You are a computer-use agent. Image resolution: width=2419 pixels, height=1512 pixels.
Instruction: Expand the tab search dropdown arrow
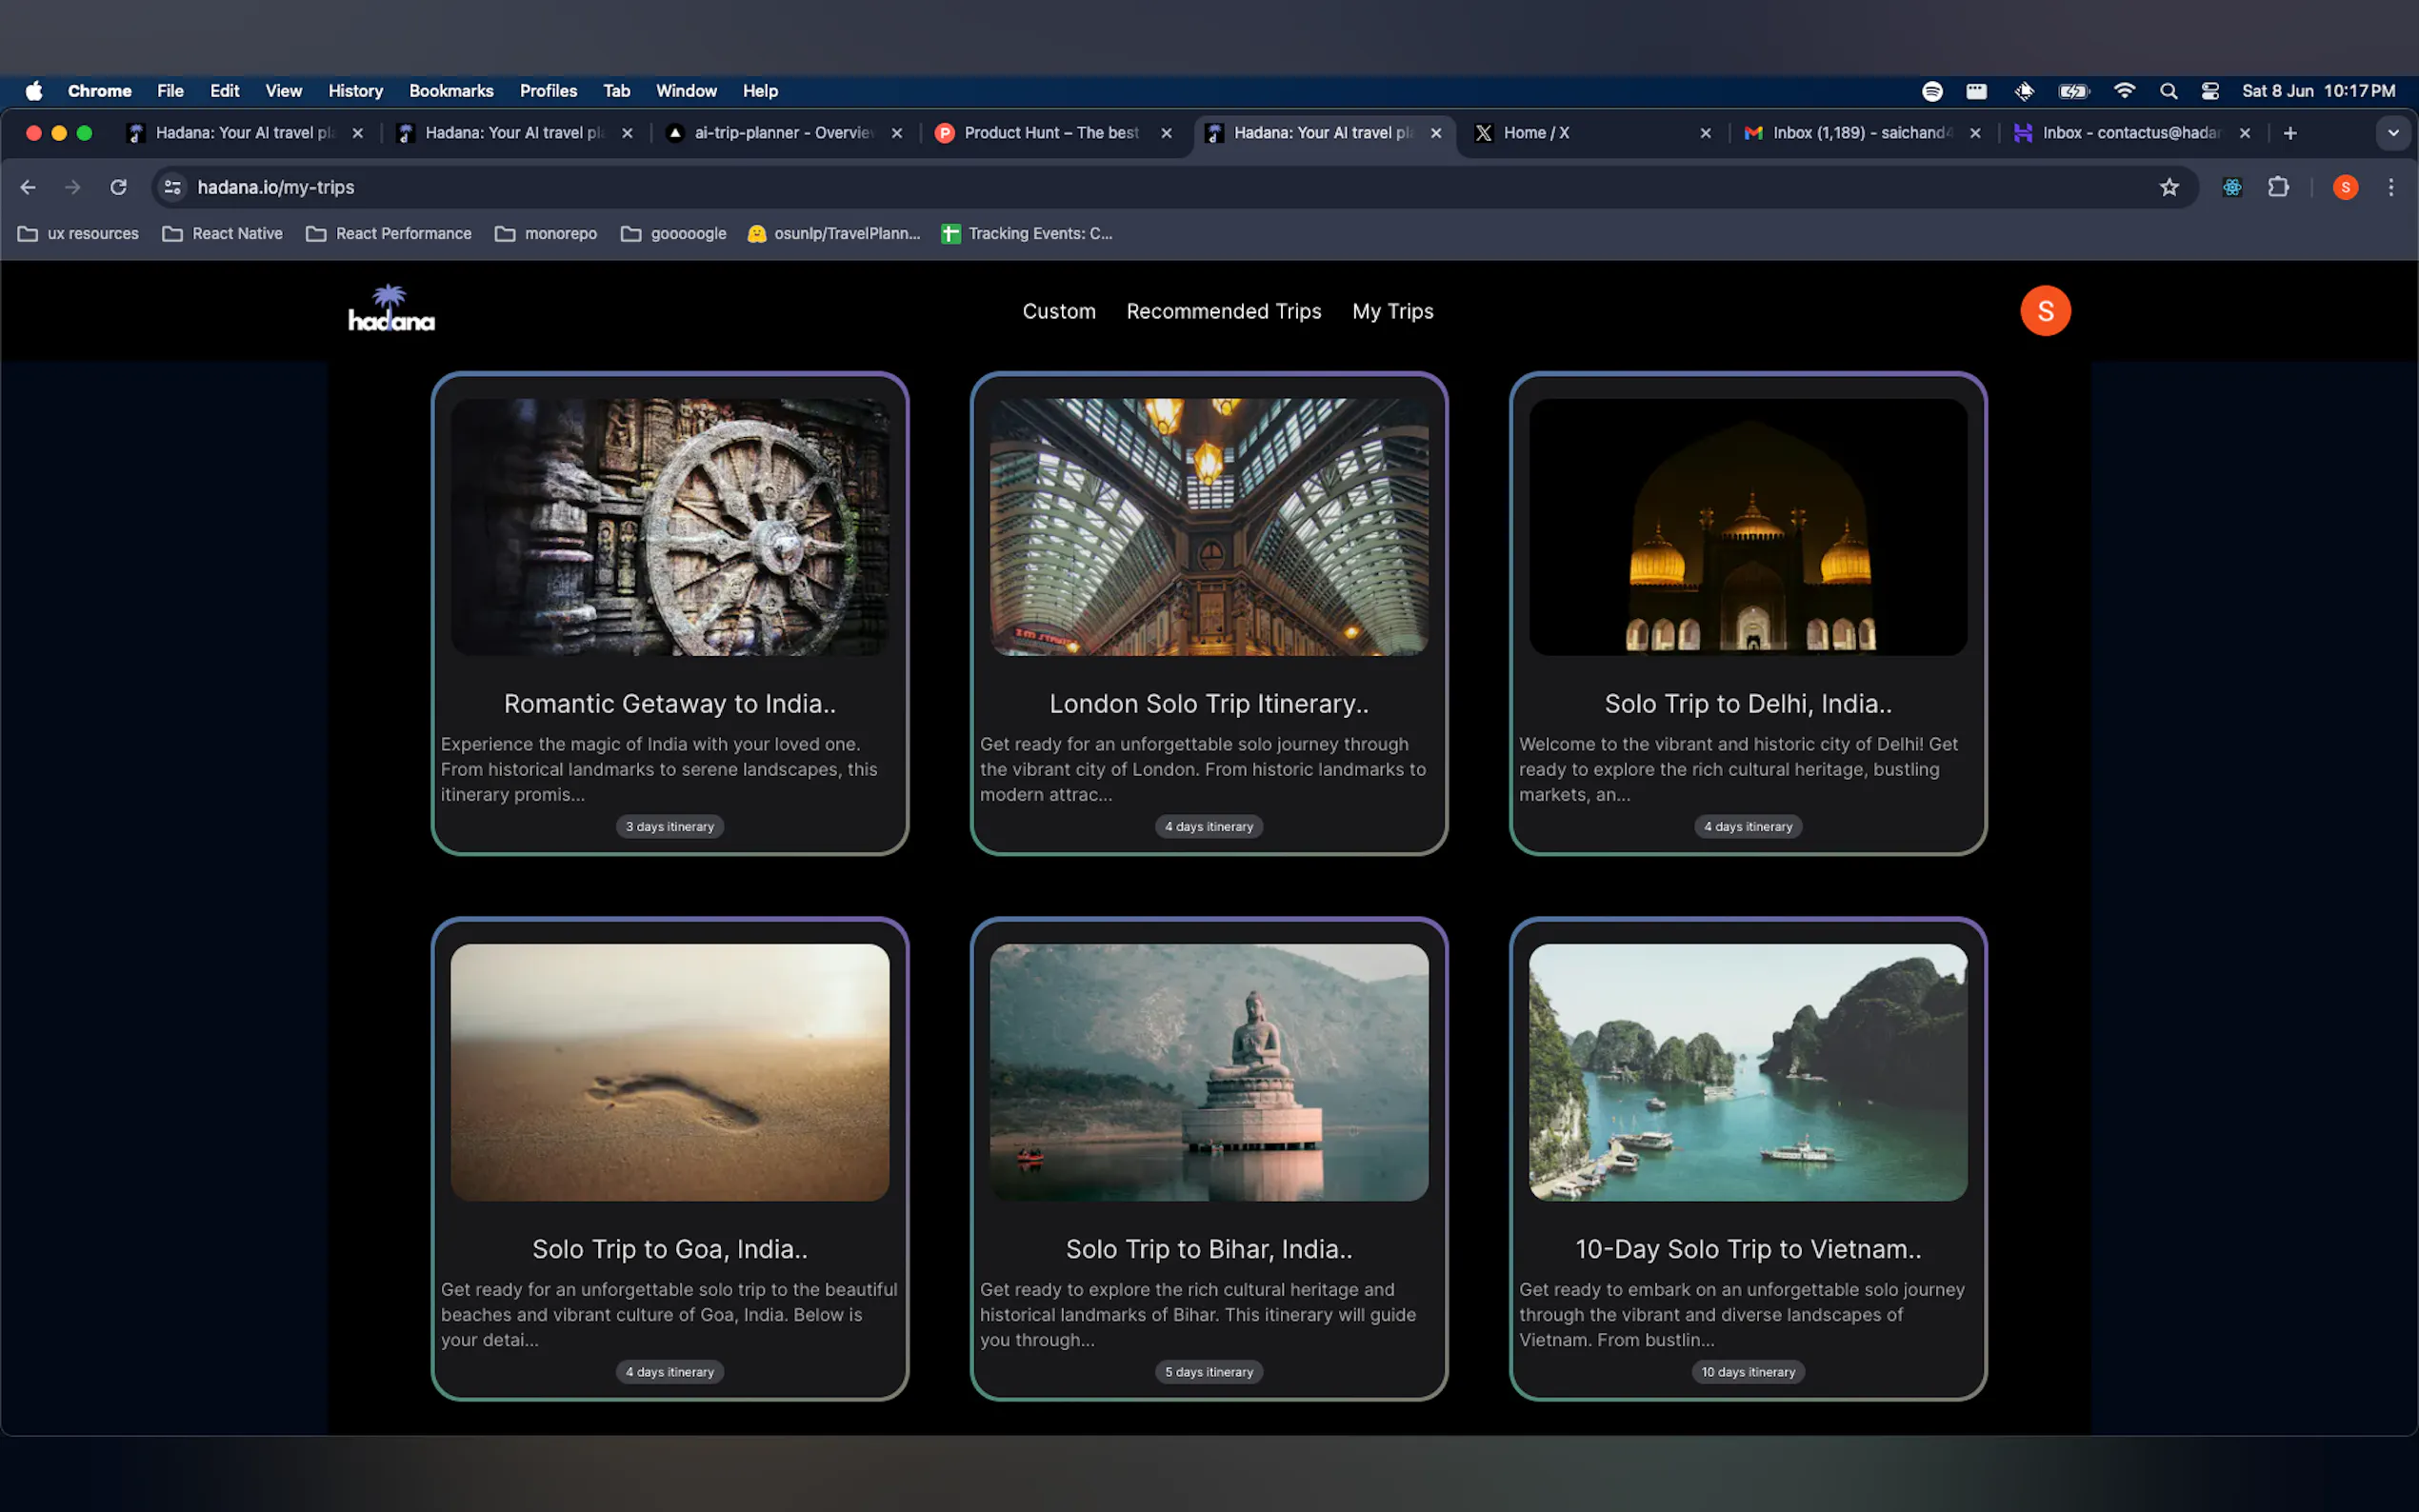pyautogui.click(x=2392, y=133)
